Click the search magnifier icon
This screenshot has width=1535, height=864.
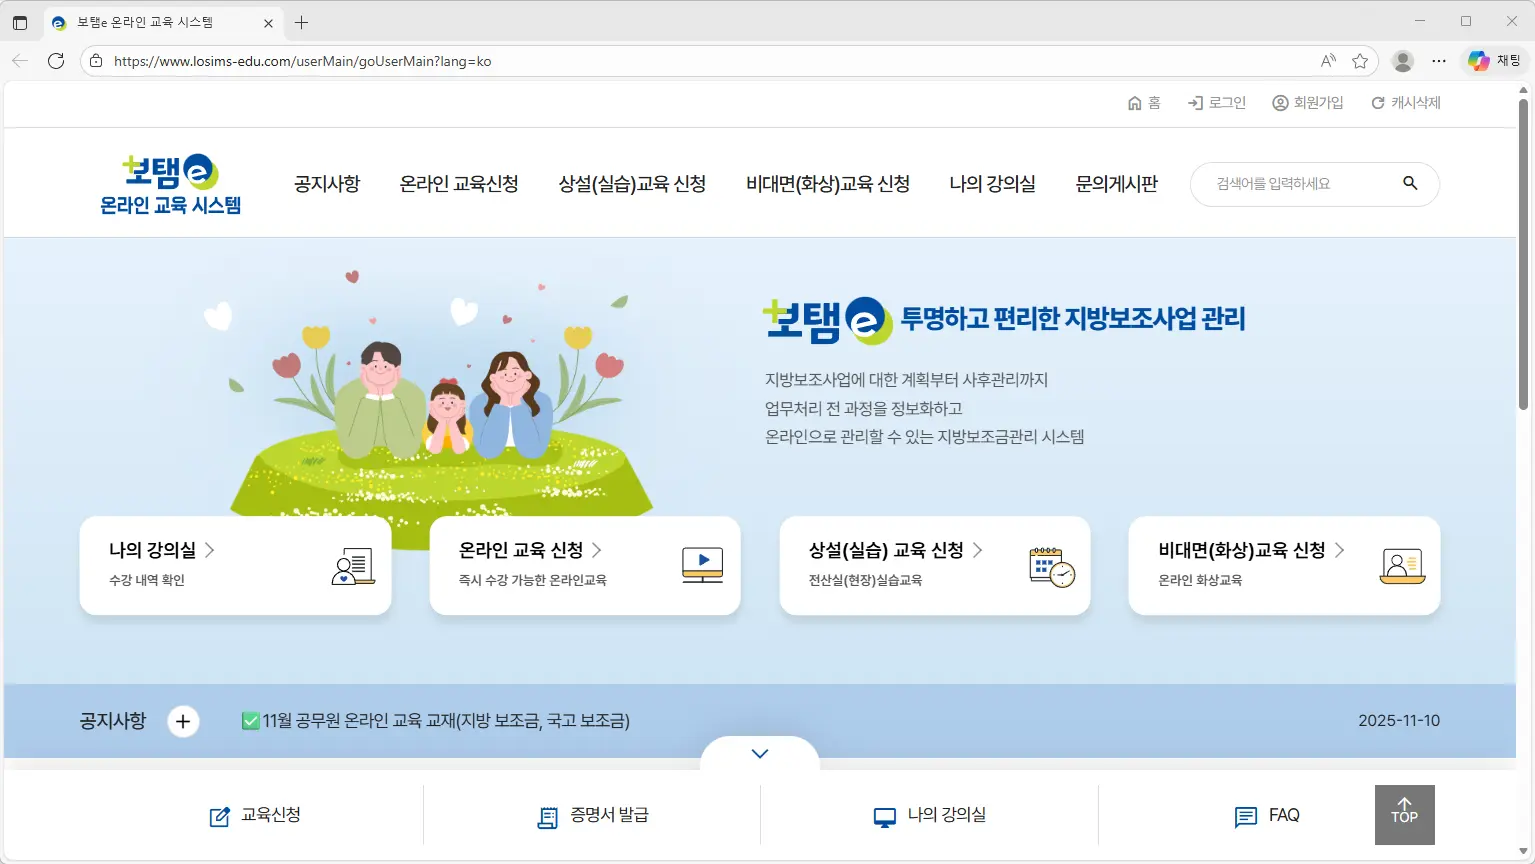(x=1410, y=184)
